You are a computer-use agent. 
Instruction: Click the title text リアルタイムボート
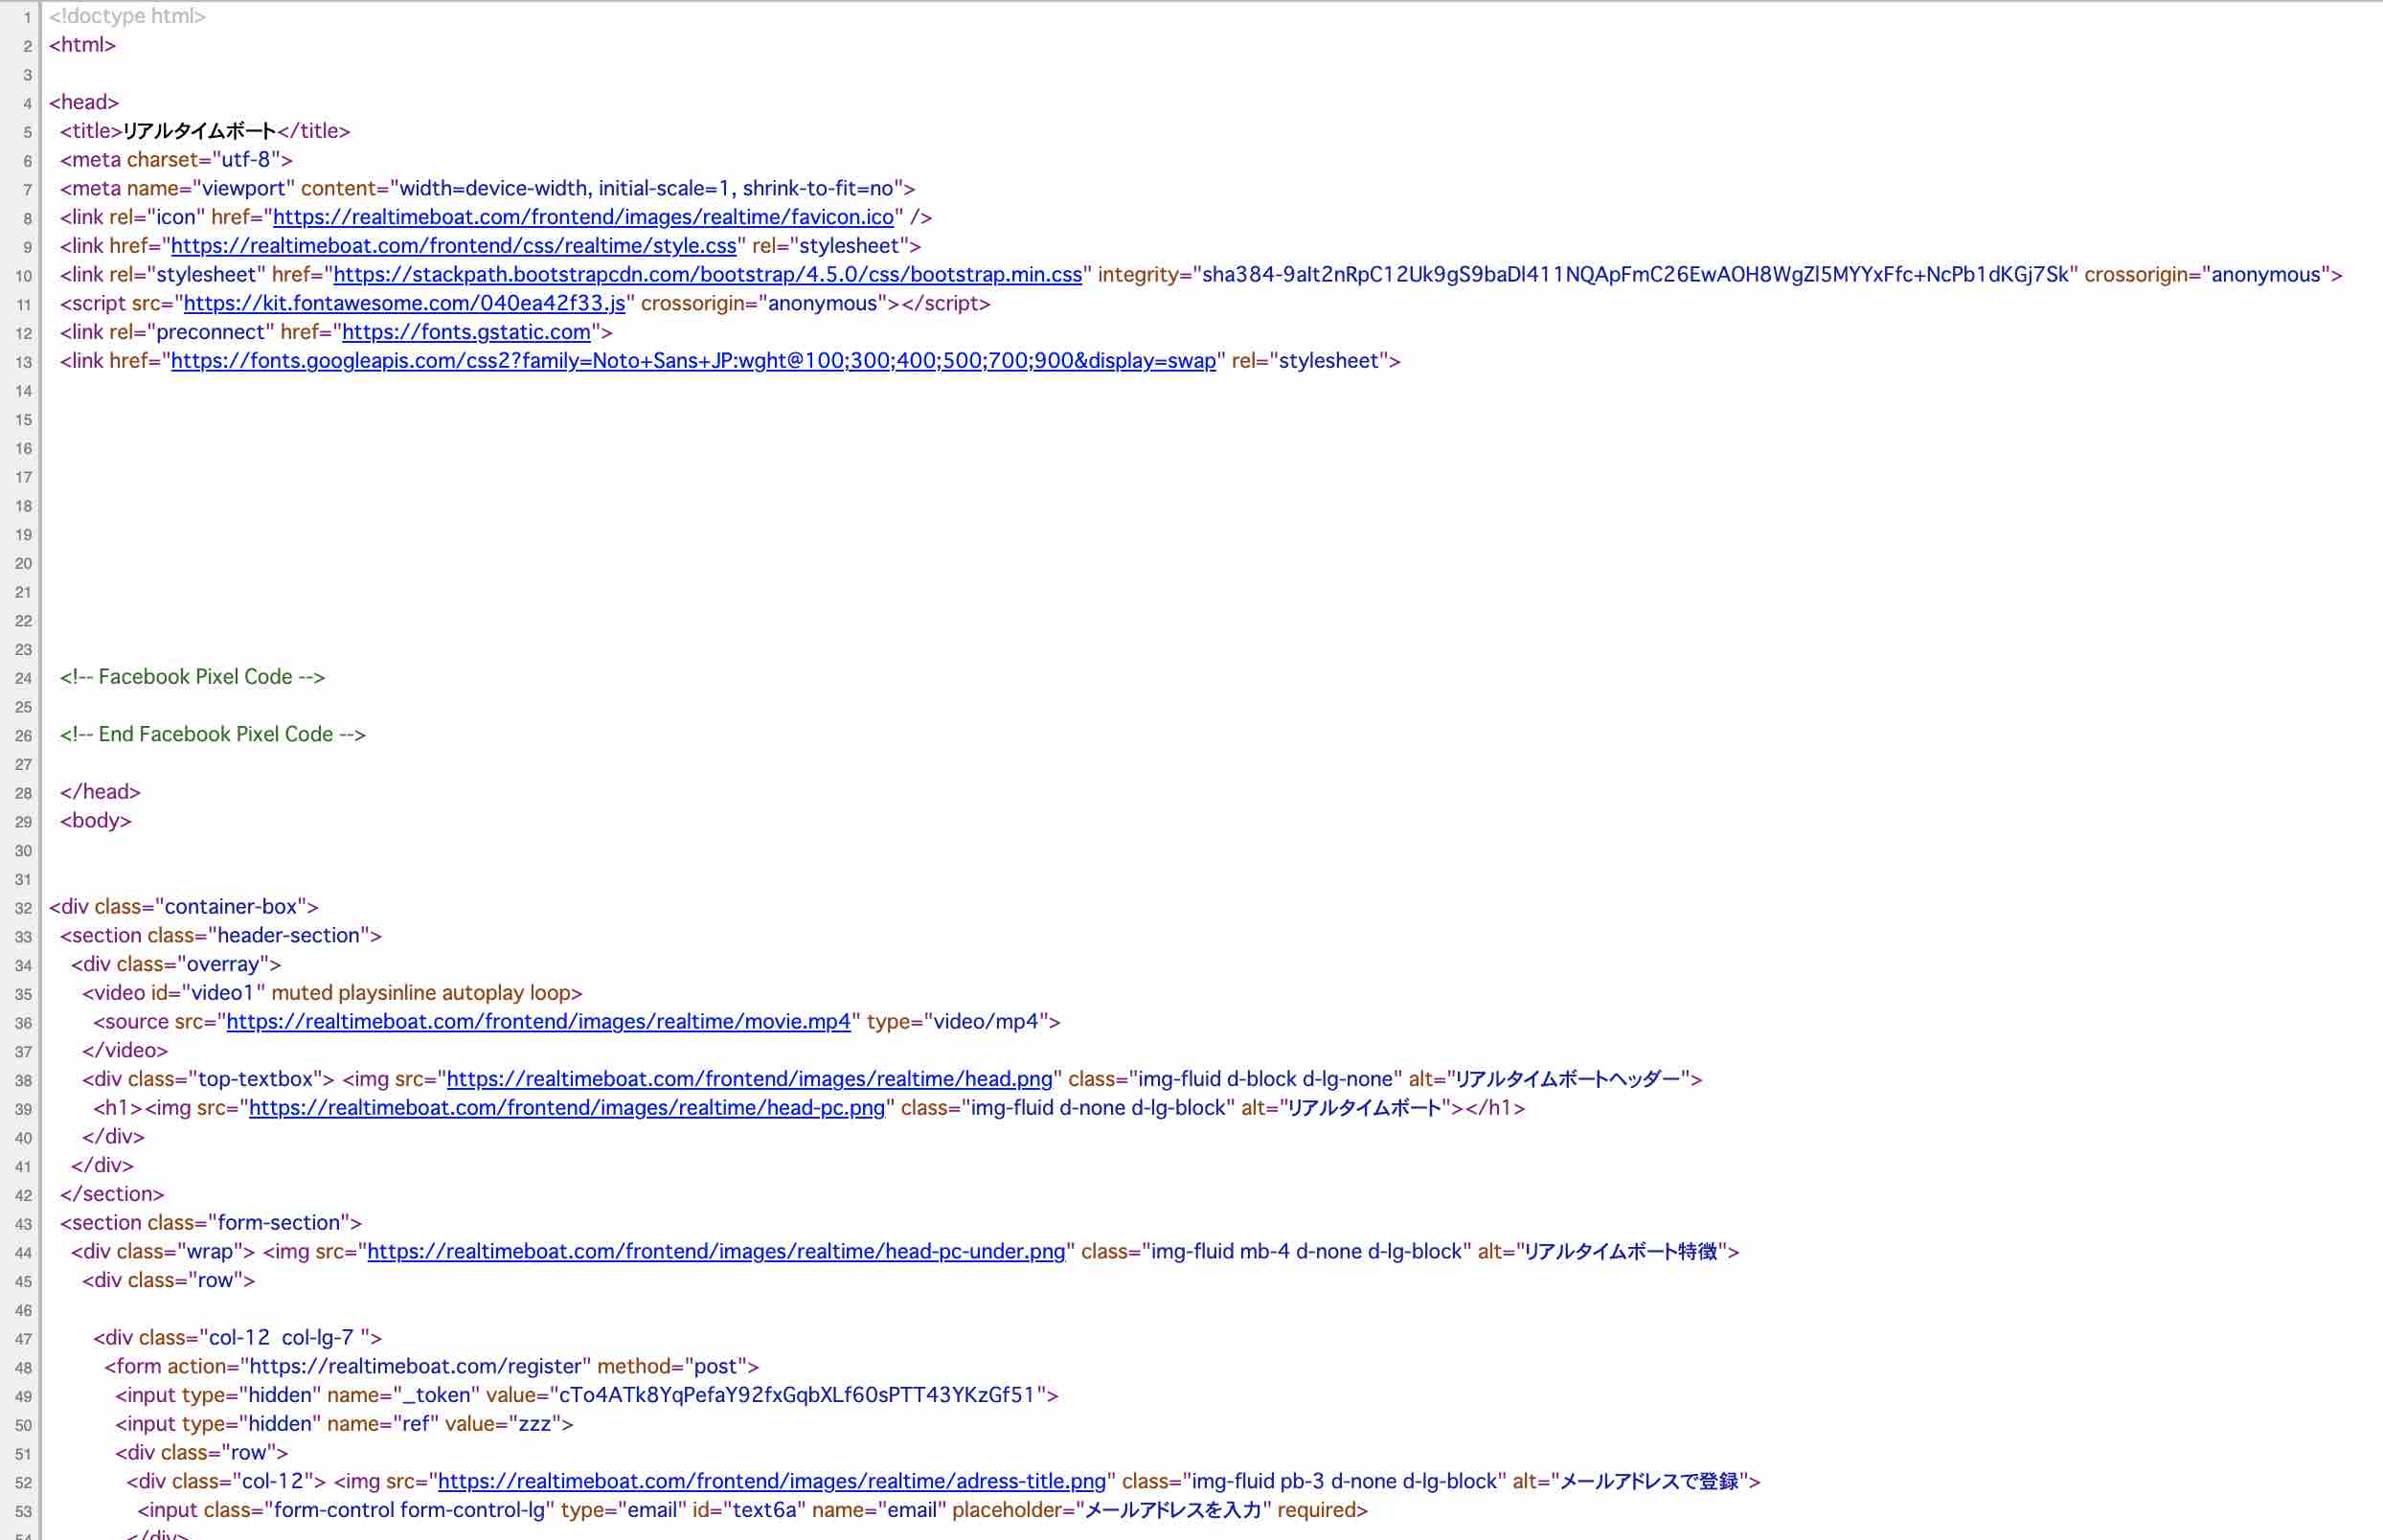(199, 131)
